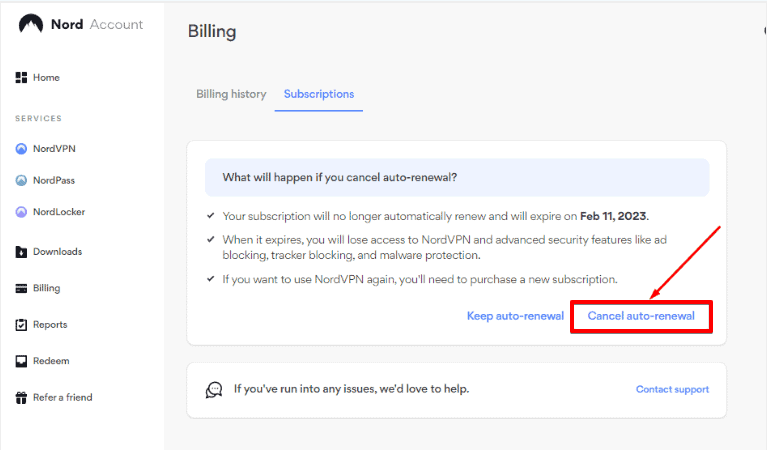Click the NordLocker service icon

point(21,212)
